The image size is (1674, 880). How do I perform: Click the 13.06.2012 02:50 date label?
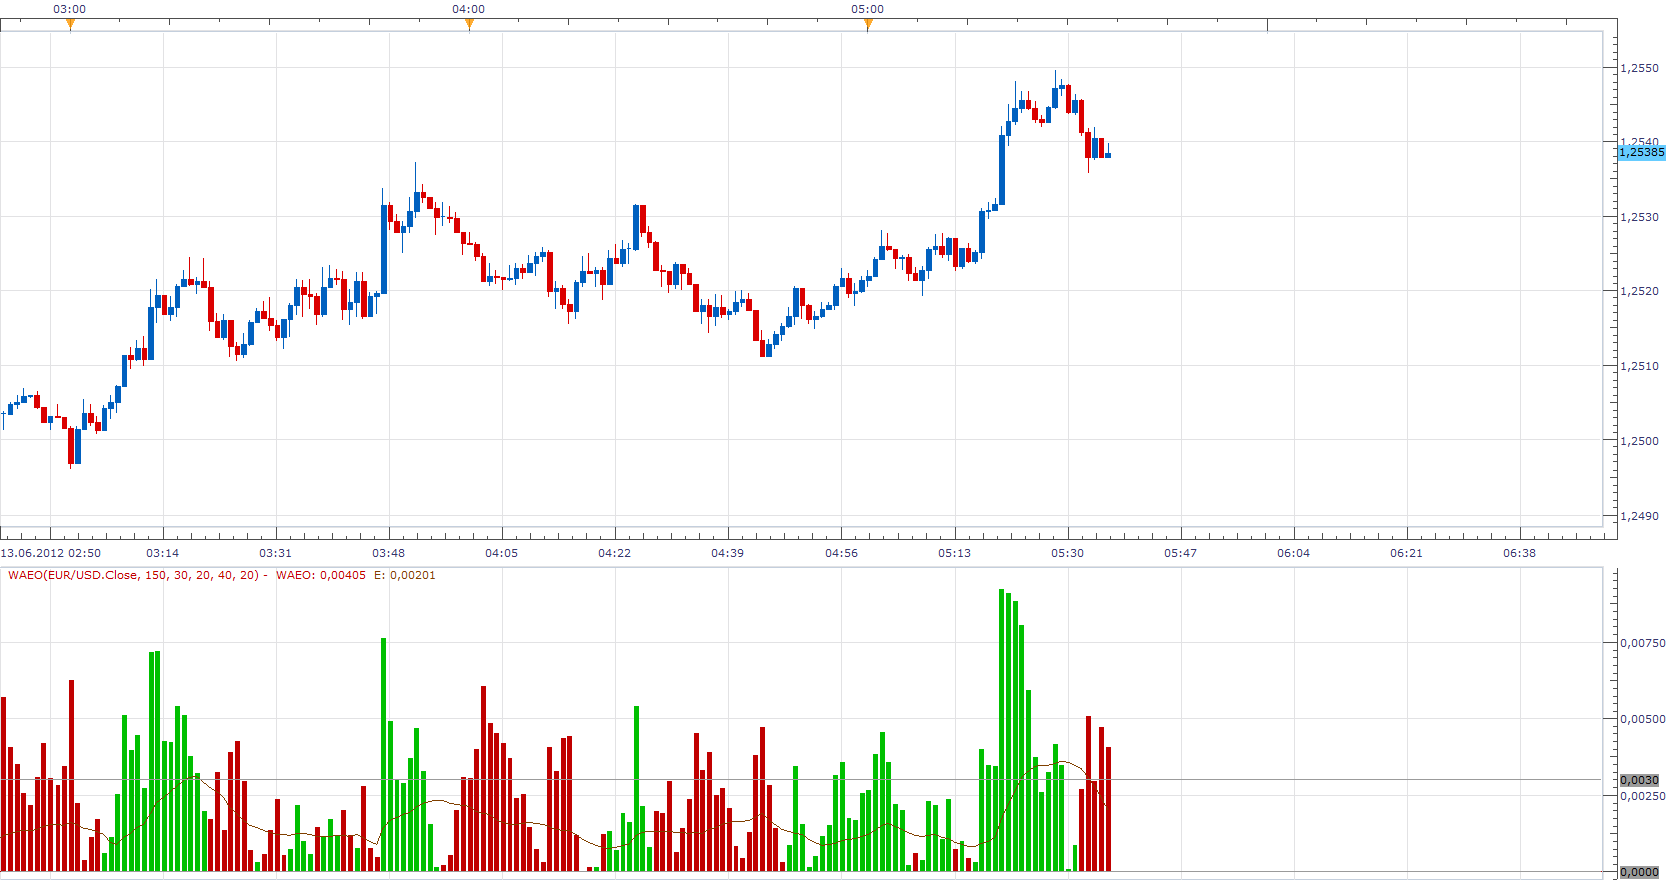51,553
